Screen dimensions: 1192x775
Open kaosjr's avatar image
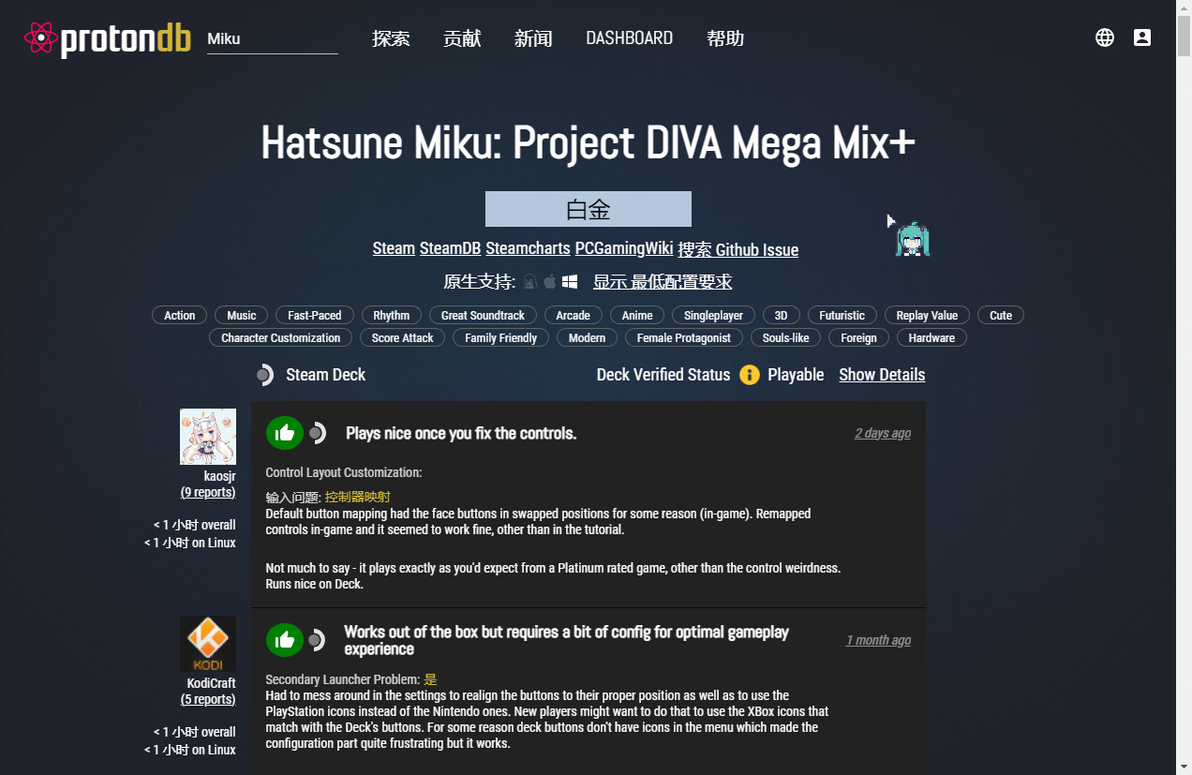pyautogui.click(x=208, y=437)
